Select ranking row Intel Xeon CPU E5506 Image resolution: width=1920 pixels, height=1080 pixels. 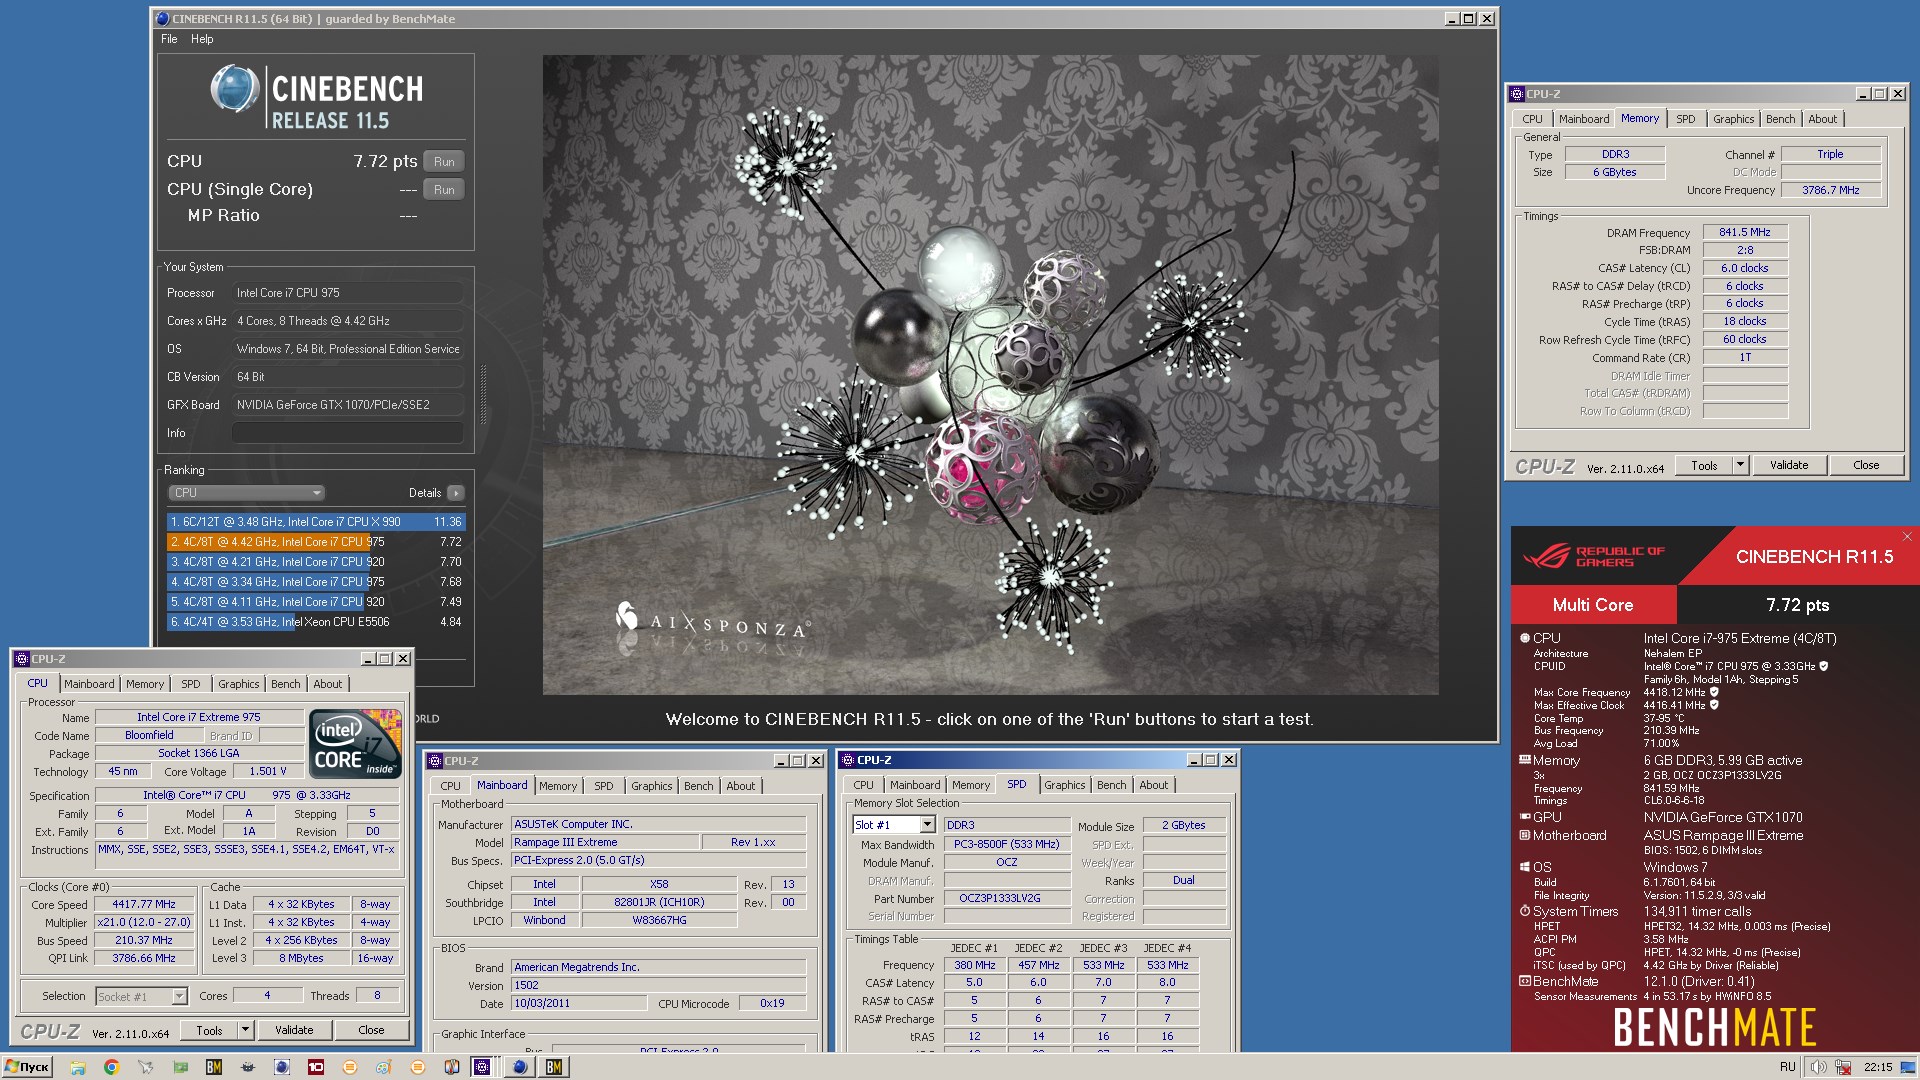[x=316, y=622]
